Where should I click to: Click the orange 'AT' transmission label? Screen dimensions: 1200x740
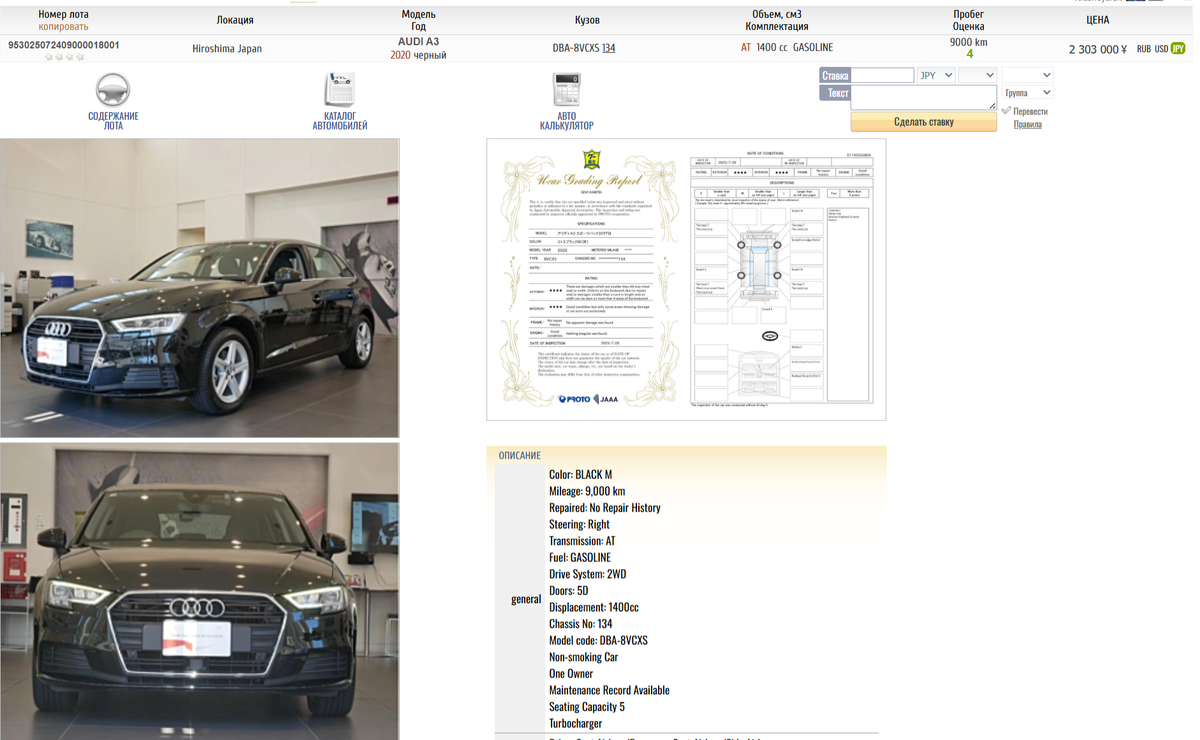click(x=745, y=48)
